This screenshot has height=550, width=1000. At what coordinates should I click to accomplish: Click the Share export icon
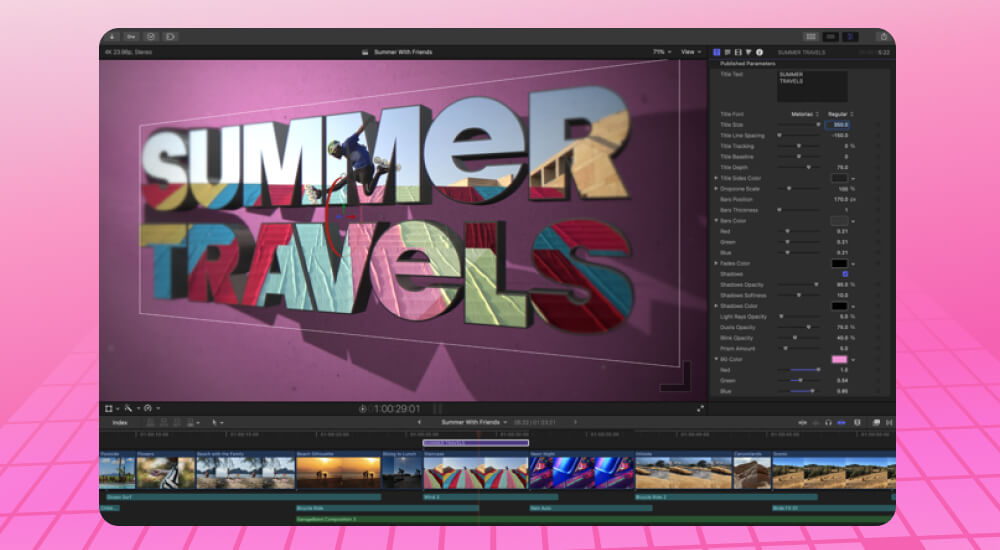point(883,37)
